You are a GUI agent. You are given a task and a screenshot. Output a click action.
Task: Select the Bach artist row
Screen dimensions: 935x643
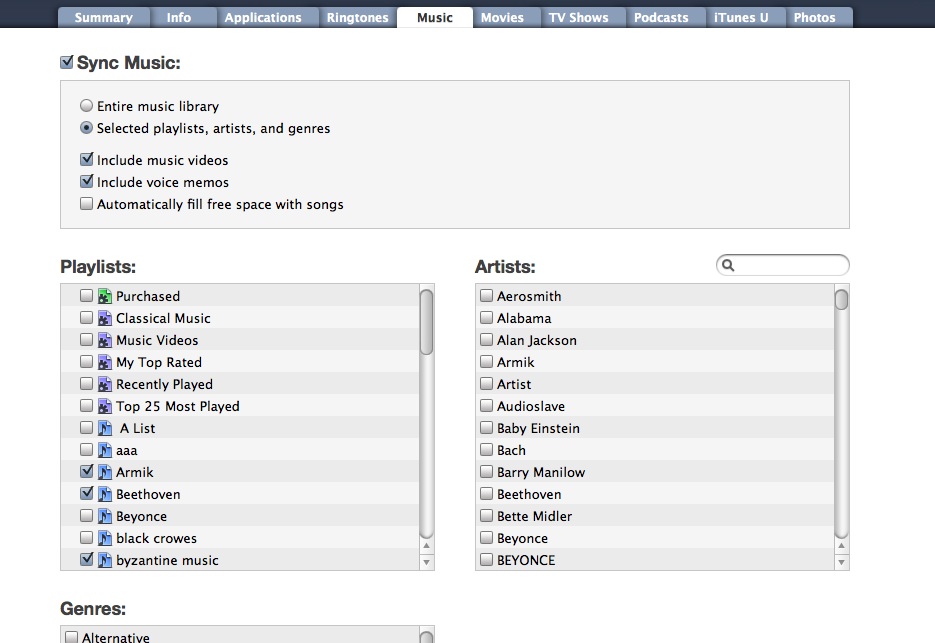pos(655,450)
